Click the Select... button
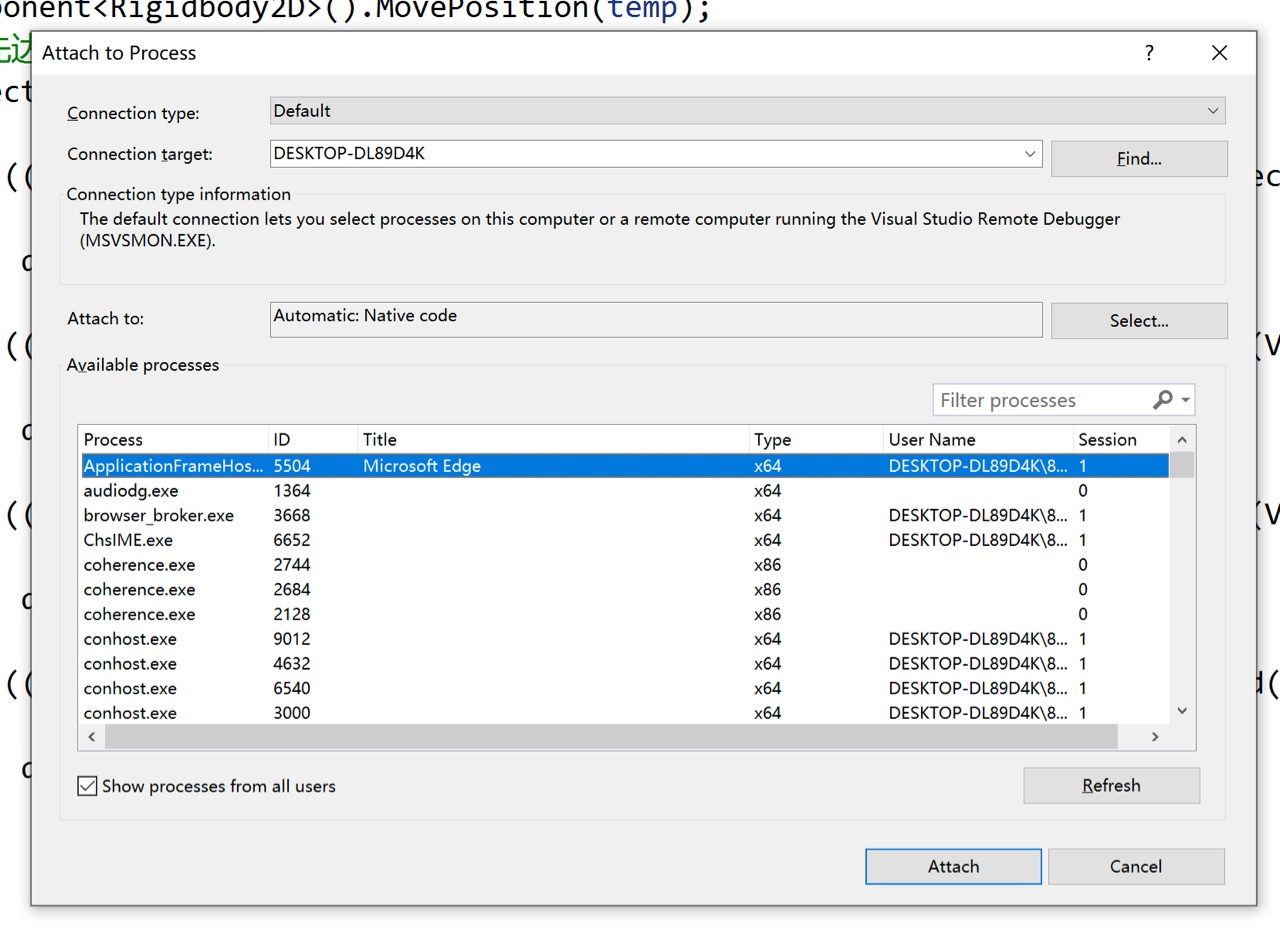 (1139, 320)
